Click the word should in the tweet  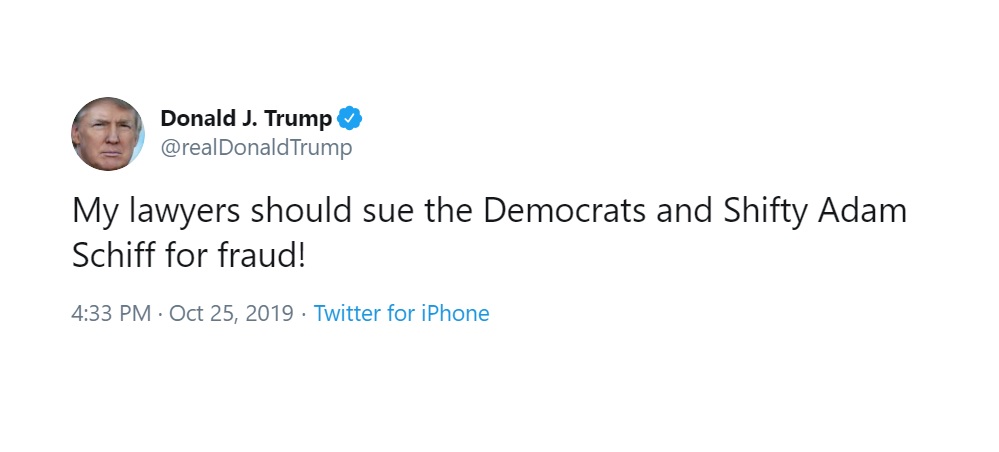[x=301, y=212]
